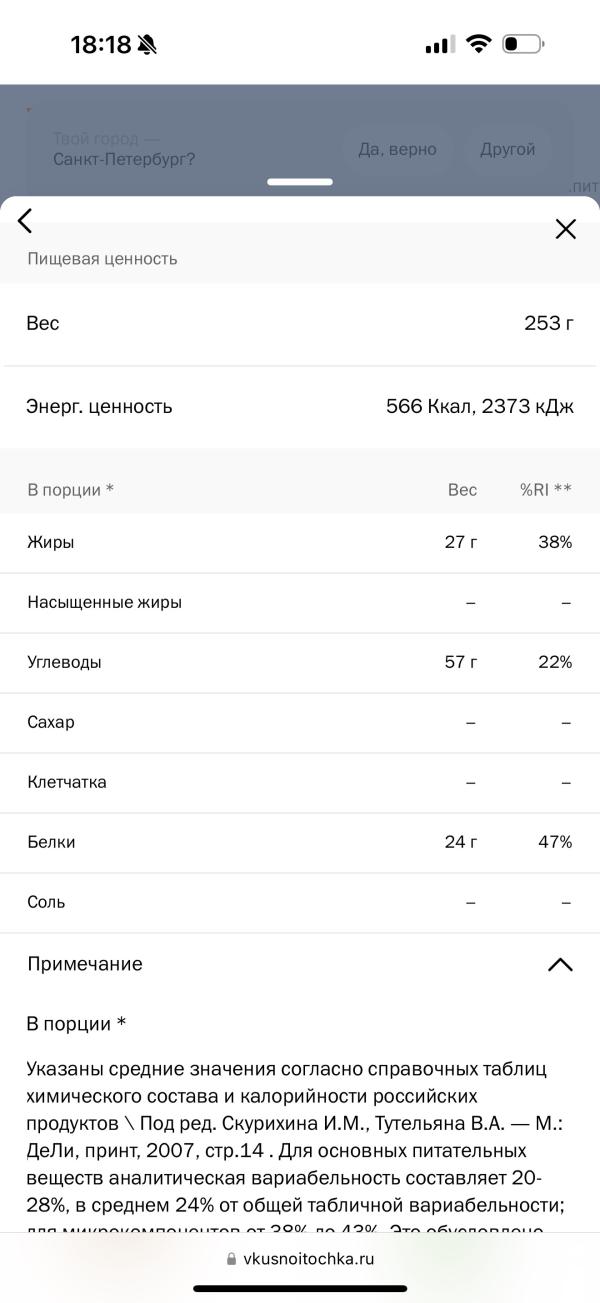Close the nutrition sheet with X
This screenshot has height=1303, width=600.
point(565,229)
